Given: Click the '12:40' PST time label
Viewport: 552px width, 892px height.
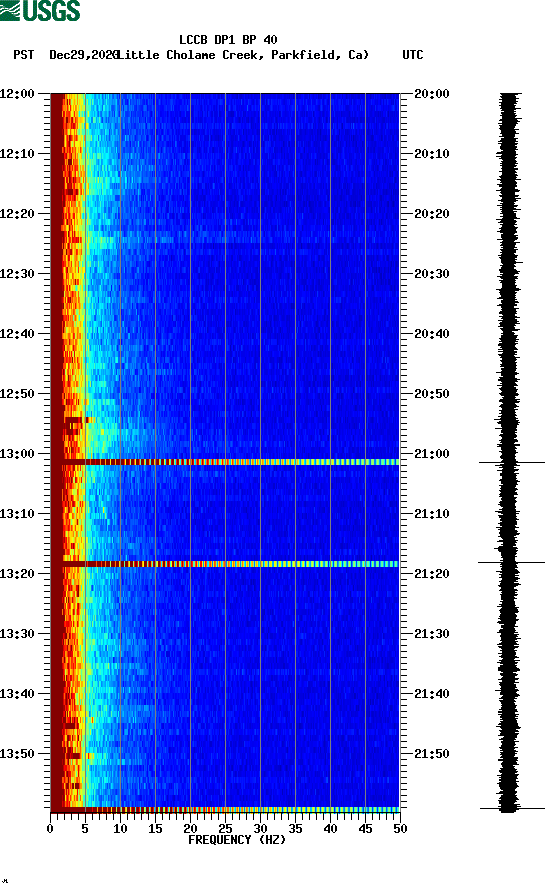Looking at the screenshot, I should coord(18,334).
